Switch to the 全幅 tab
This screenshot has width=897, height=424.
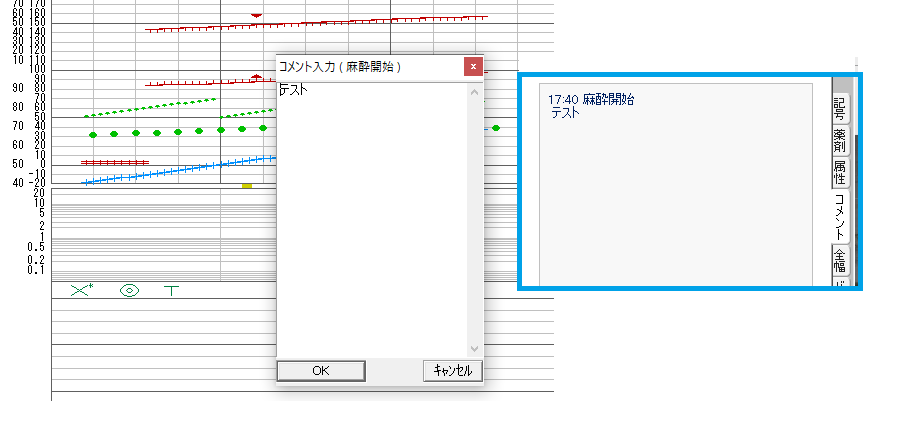pos(840,262)
